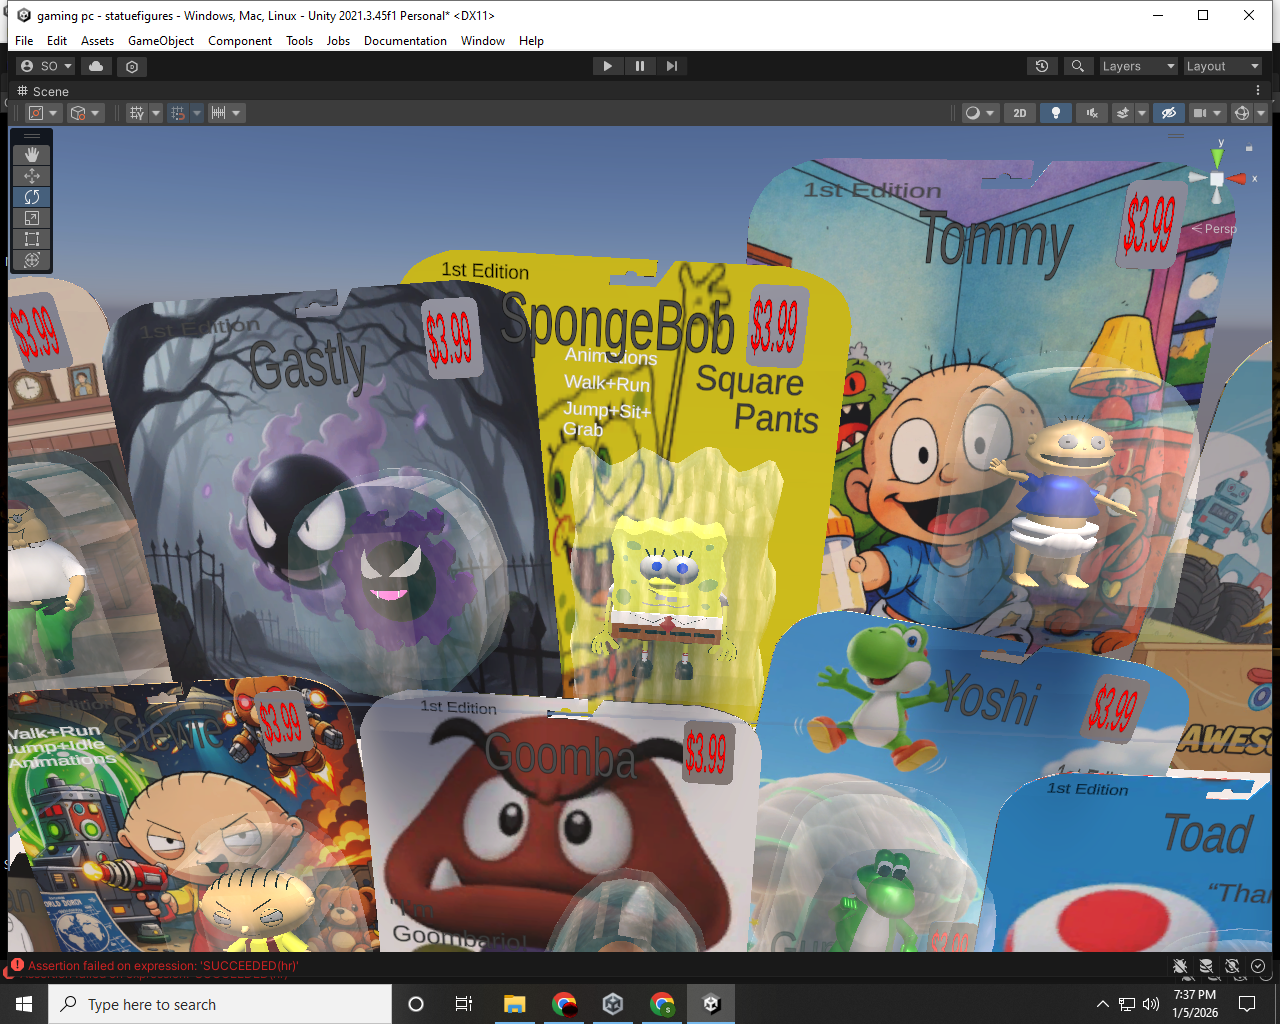Click the assertion failed error message

pyautogui.click(x=163, y=966)
